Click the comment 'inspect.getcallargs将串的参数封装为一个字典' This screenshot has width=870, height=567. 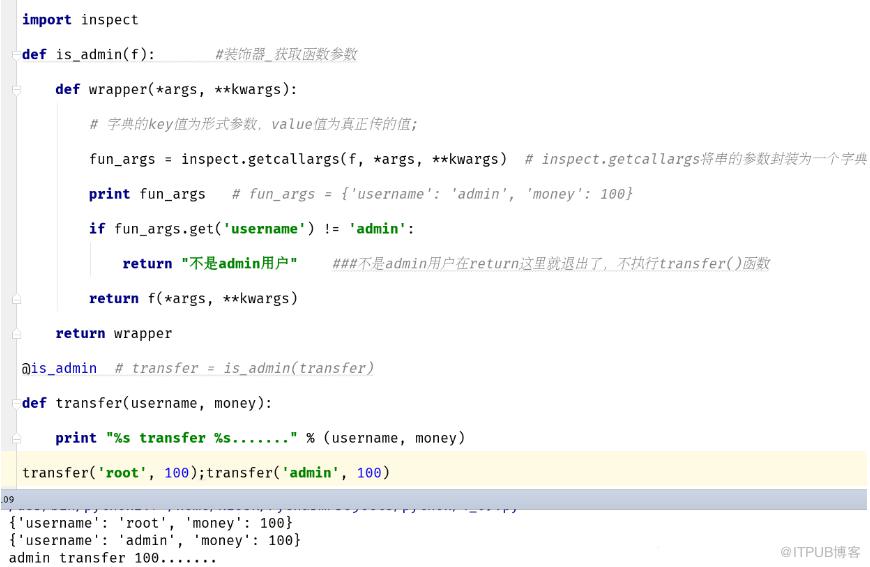(x=696, y=159)
